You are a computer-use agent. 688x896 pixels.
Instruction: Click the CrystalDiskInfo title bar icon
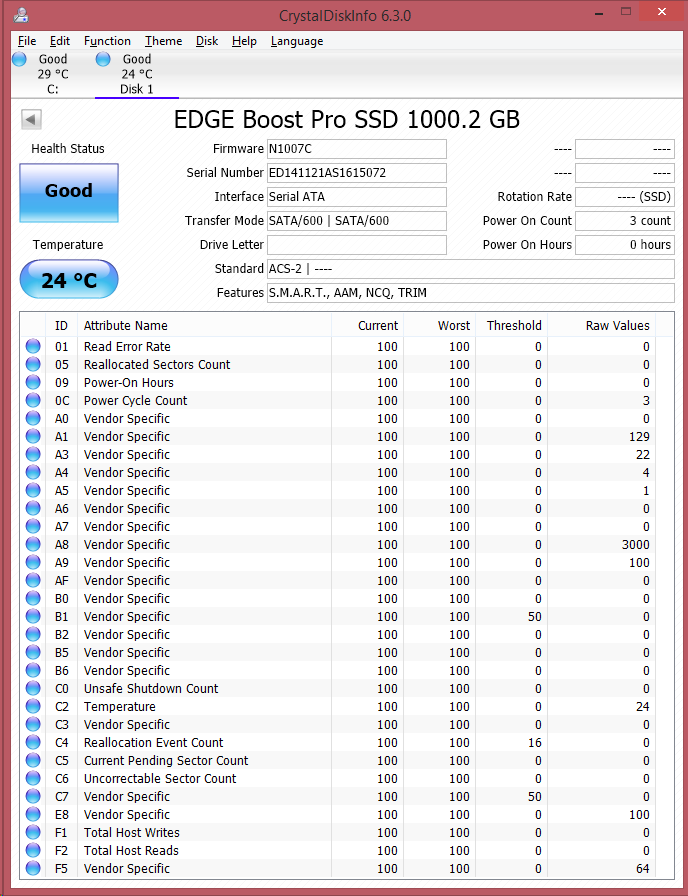(22, 14)
